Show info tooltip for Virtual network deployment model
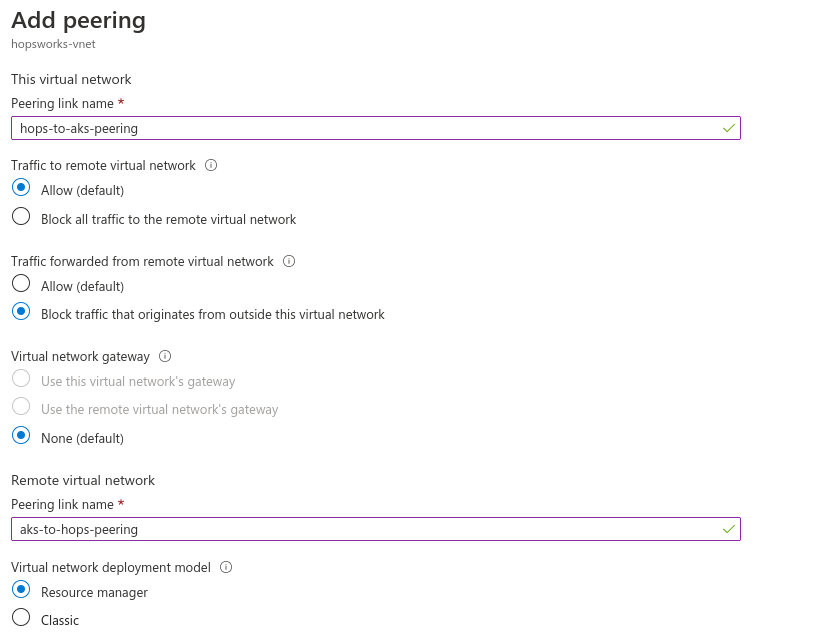 click(226, 567)
